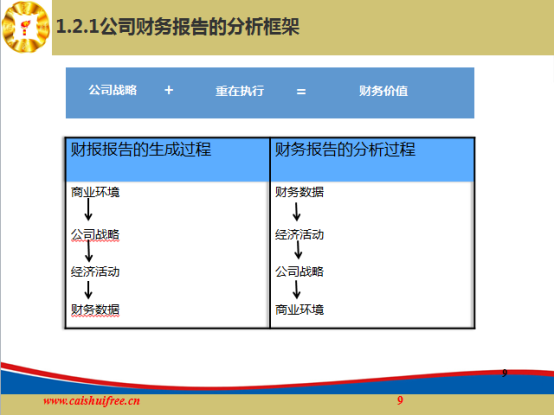Click 经济活动 in the right column
This screenshot has width=554, height=415.
299,235
